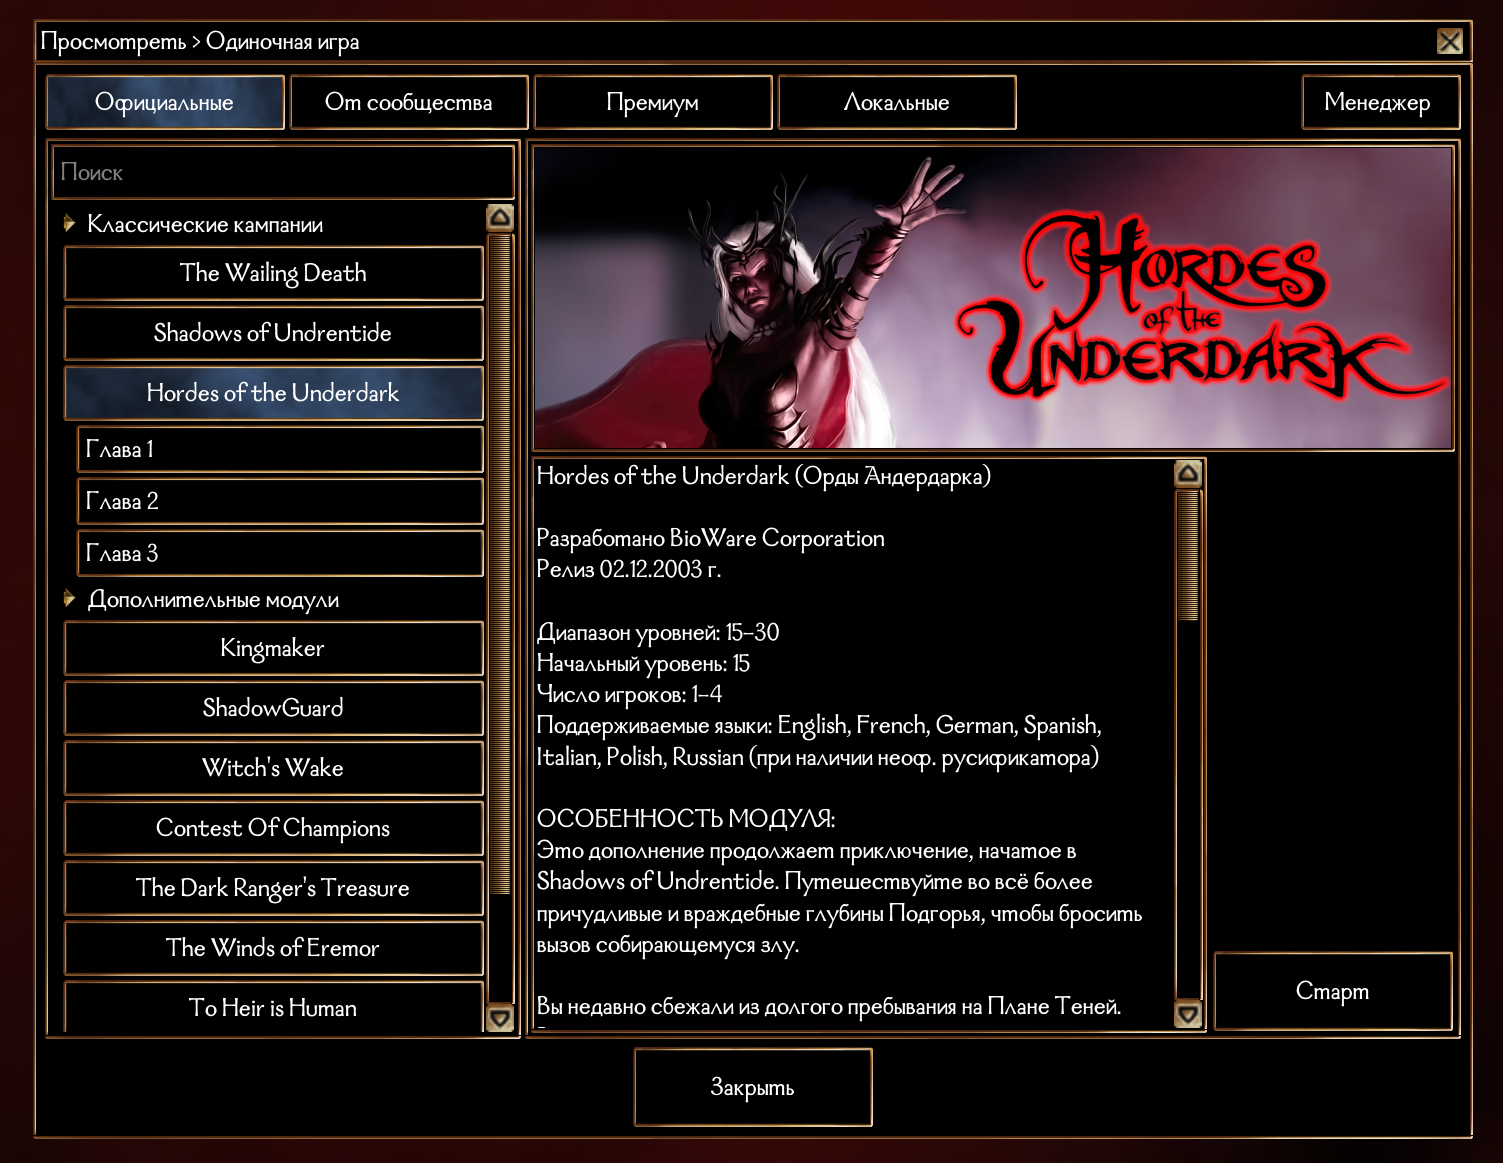This screenshot has height=1163, width=1503.
Task: Collapse the Классические кампании group arrow
Action: (x=69, y=223)
